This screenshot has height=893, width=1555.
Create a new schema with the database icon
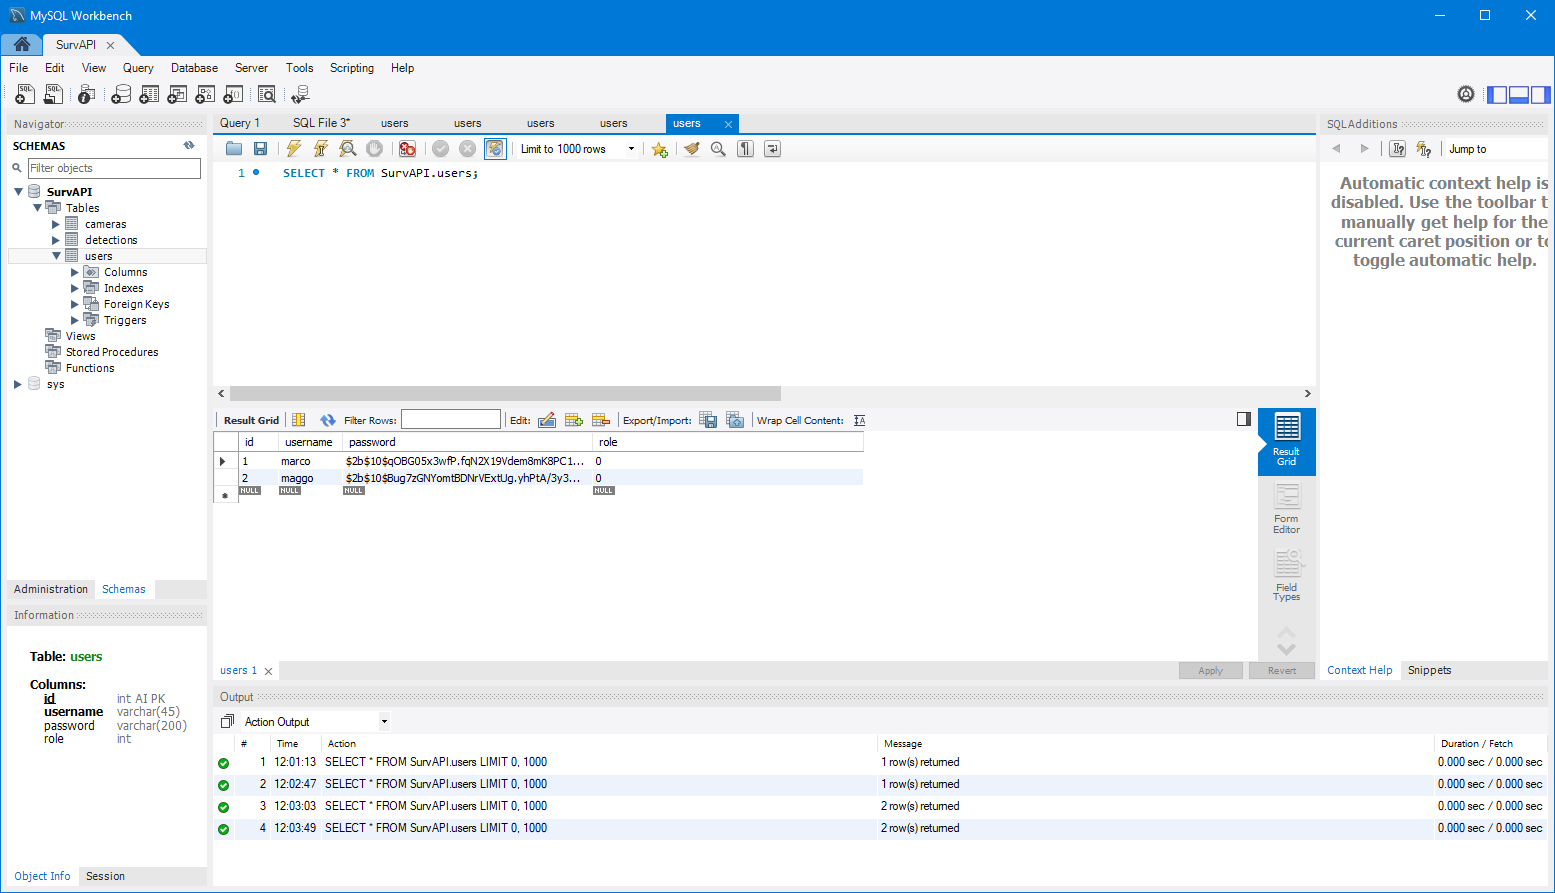[x=121, y=95]
